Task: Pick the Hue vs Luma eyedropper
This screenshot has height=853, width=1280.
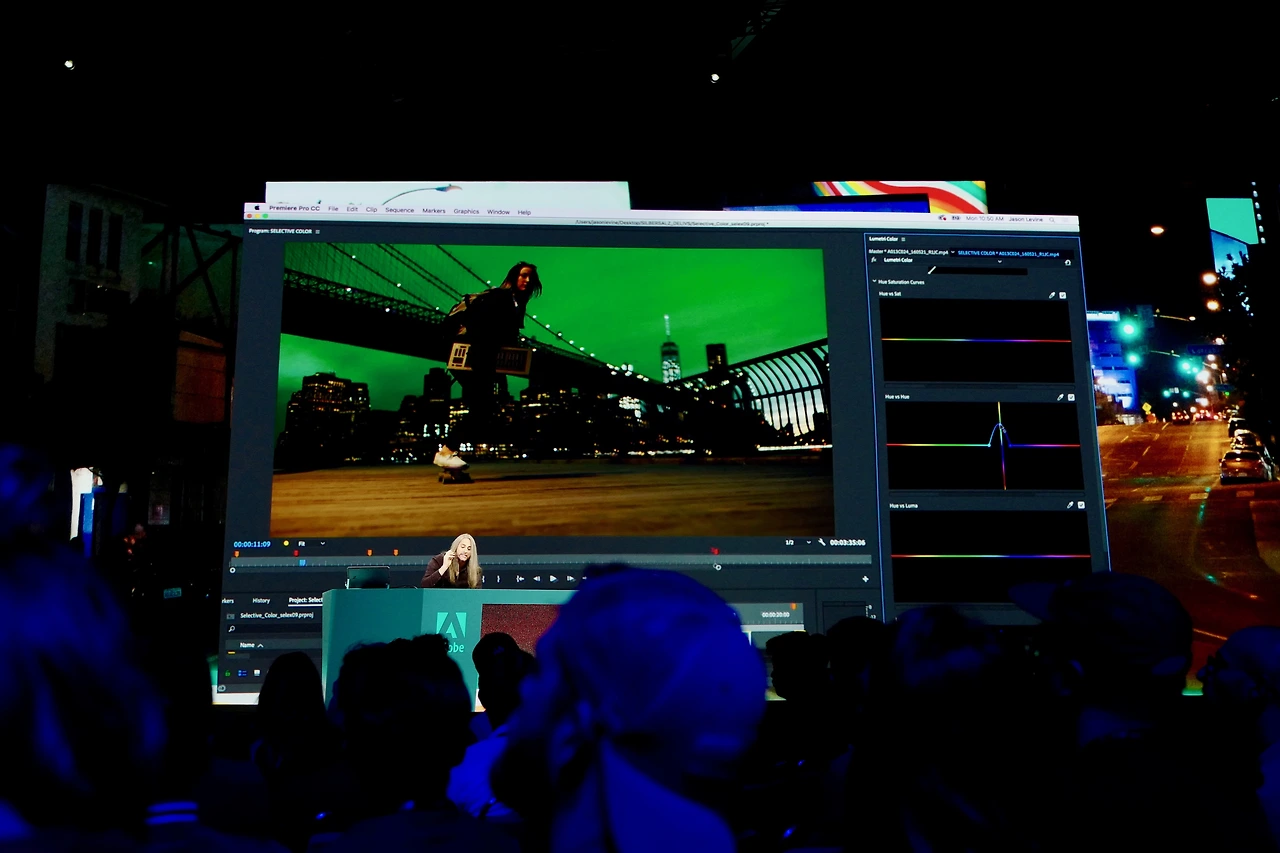Action: tap(1070, 505)
